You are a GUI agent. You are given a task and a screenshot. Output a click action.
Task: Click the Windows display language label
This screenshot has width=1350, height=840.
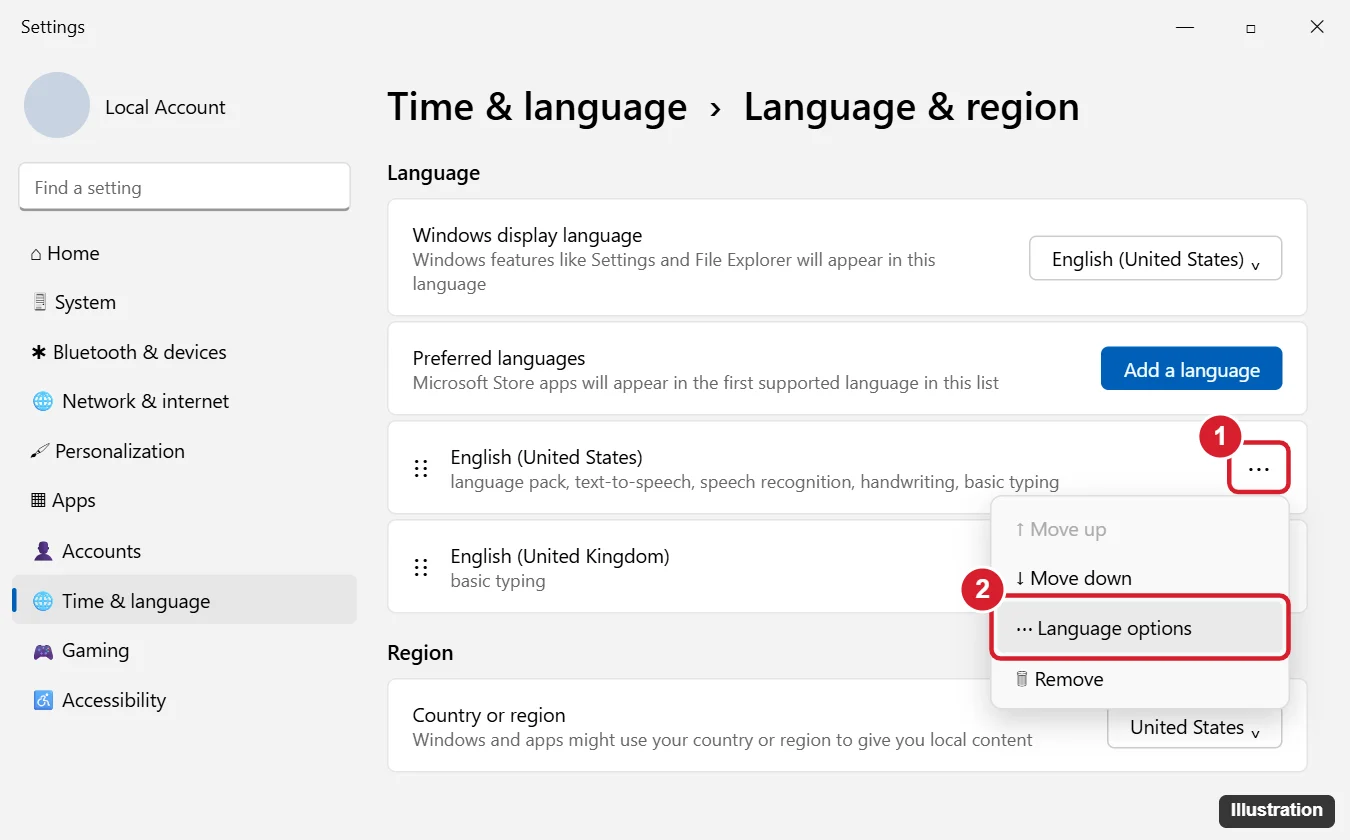tap(527, 236)
